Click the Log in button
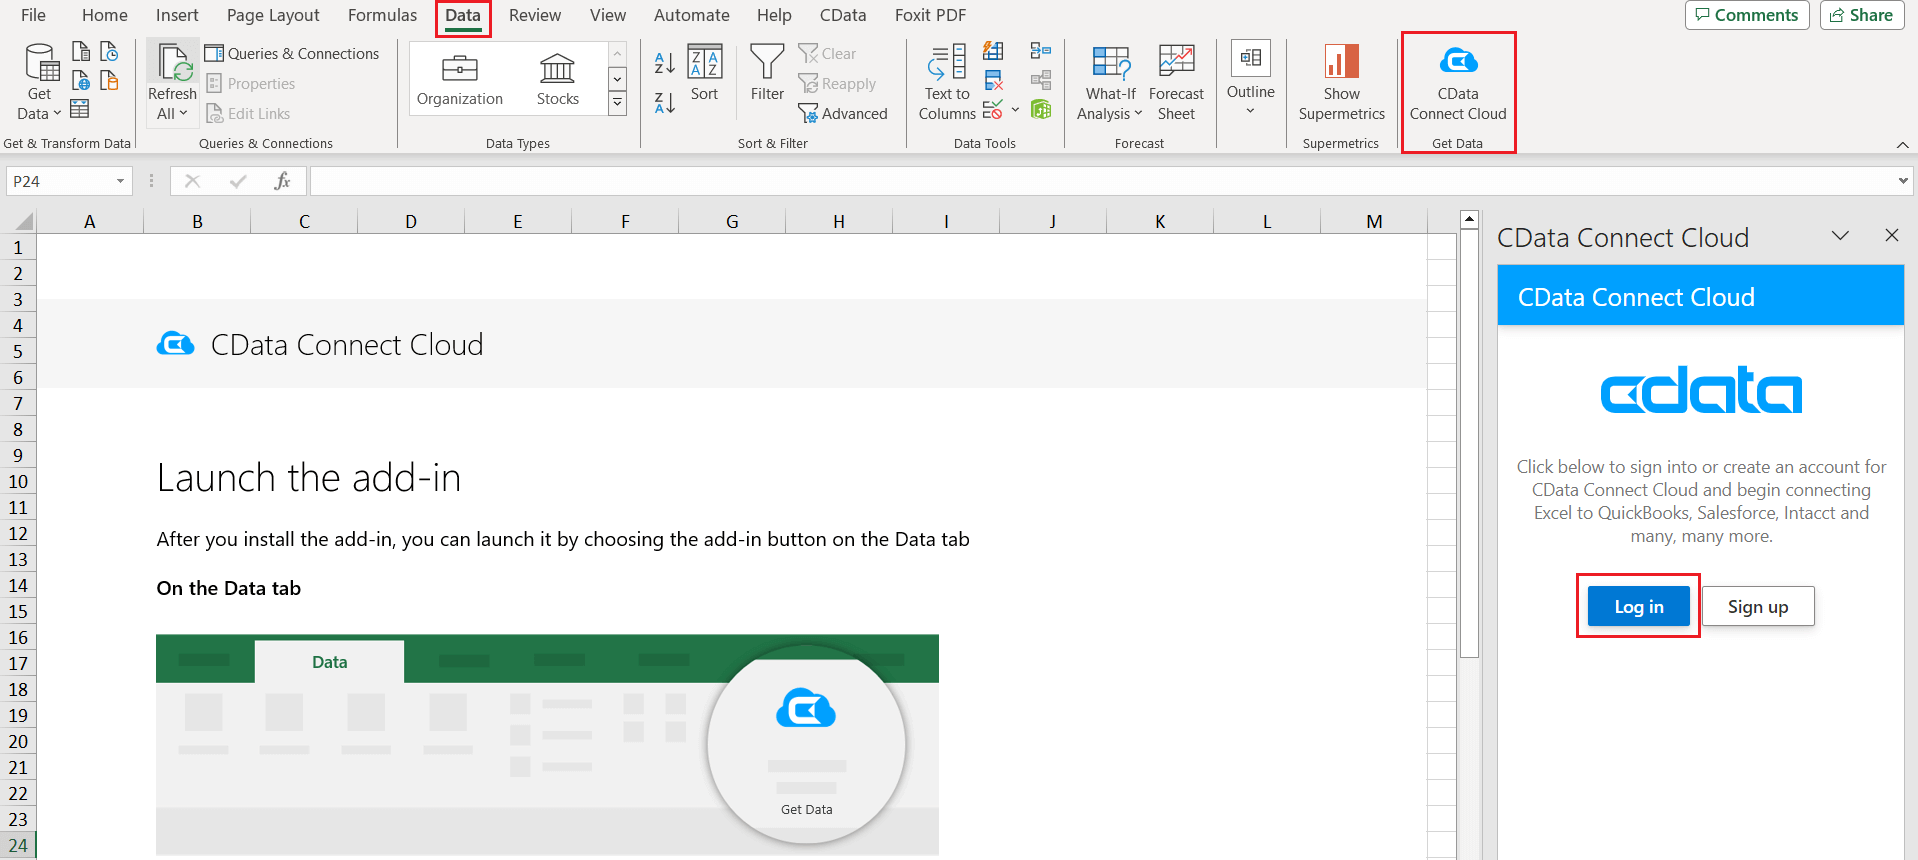This screenshot has height=860, width=1918. click(1638, 607)
